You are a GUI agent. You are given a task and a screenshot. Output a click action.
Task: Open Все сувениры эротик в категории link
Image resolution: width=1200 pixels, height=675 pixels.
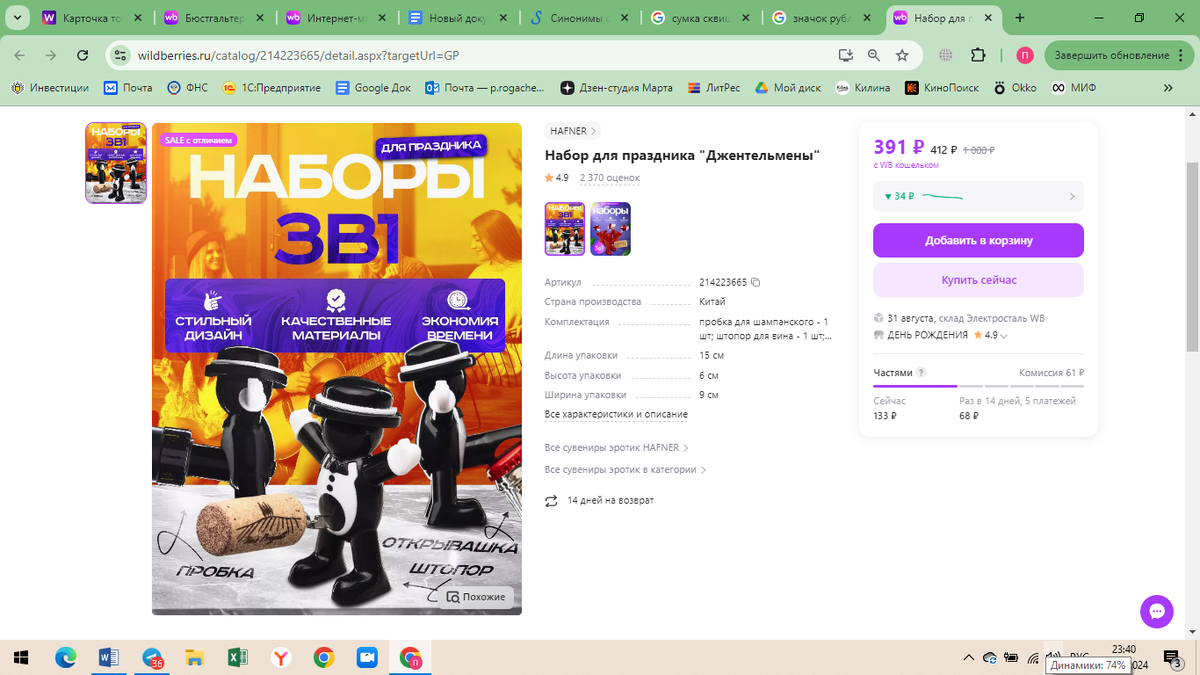[x=626, y=470]
